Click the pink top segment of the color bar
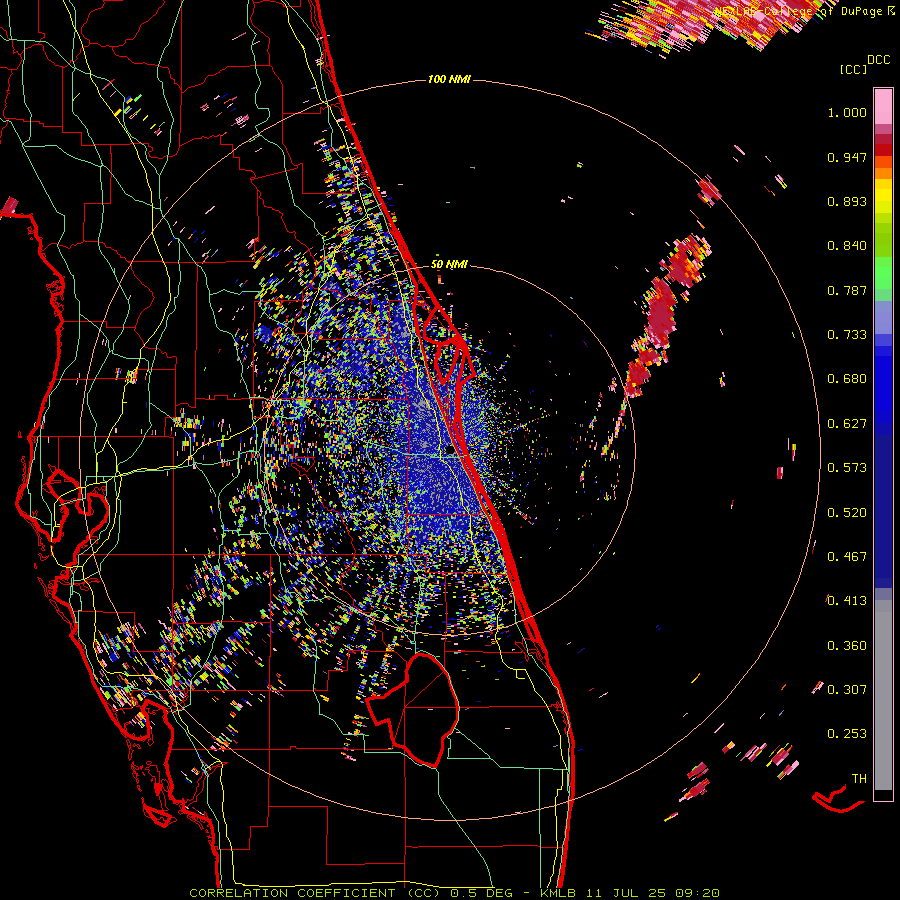This screenshot has width=900, height=900. tap(883, 106)
